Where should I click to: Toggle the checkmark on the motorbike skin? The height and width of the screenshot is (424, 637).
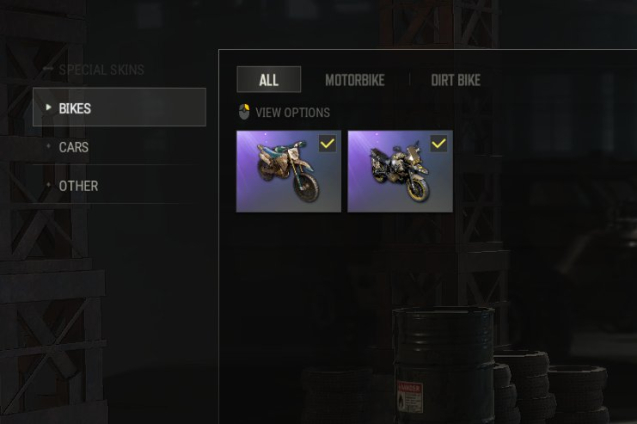click(439, 143)
